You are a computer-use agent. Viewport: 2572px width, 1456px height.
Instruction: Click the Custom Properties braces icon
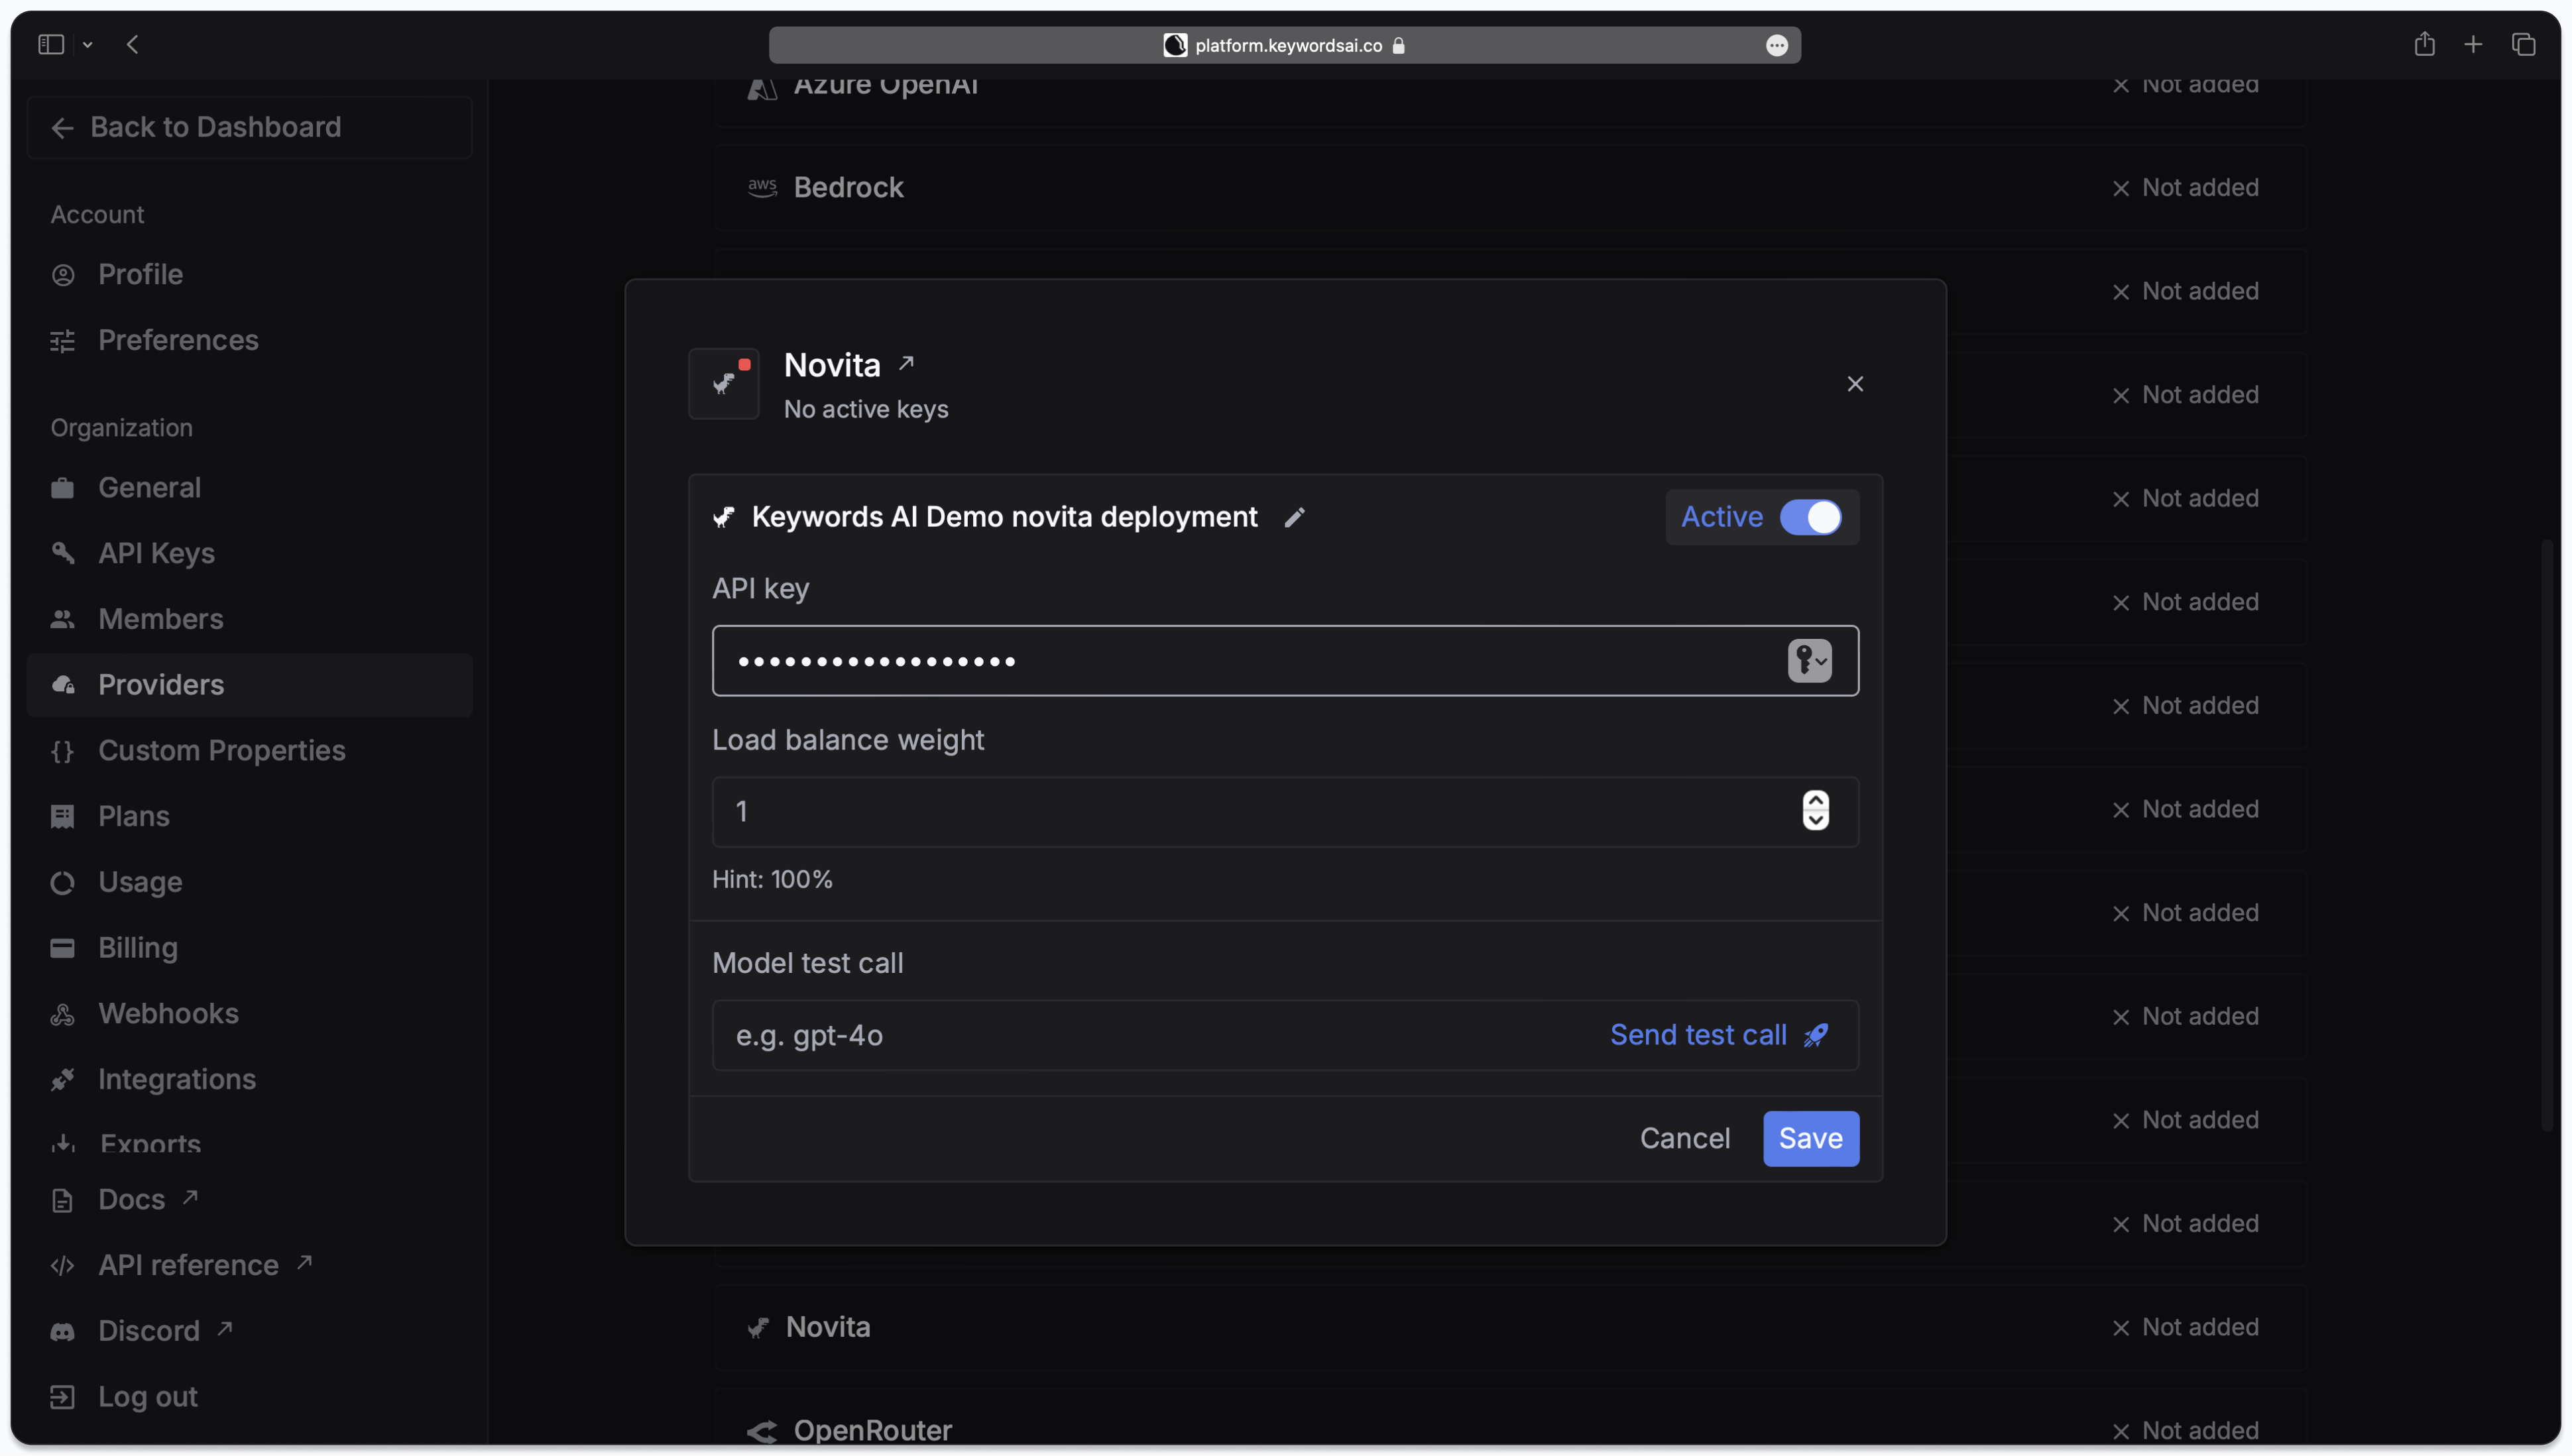[63, 751]
